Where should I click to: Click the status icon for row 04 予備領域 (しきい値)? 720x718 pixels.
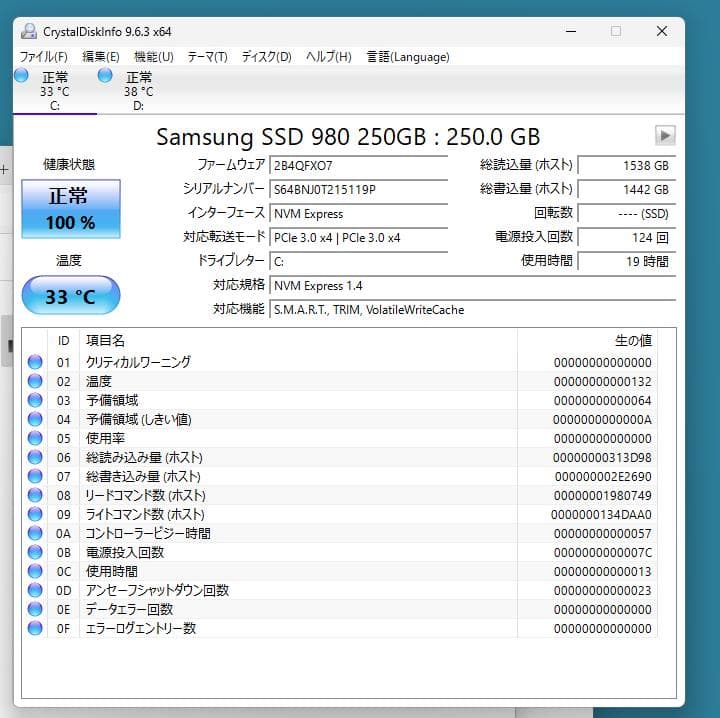[x=35, y=419]
